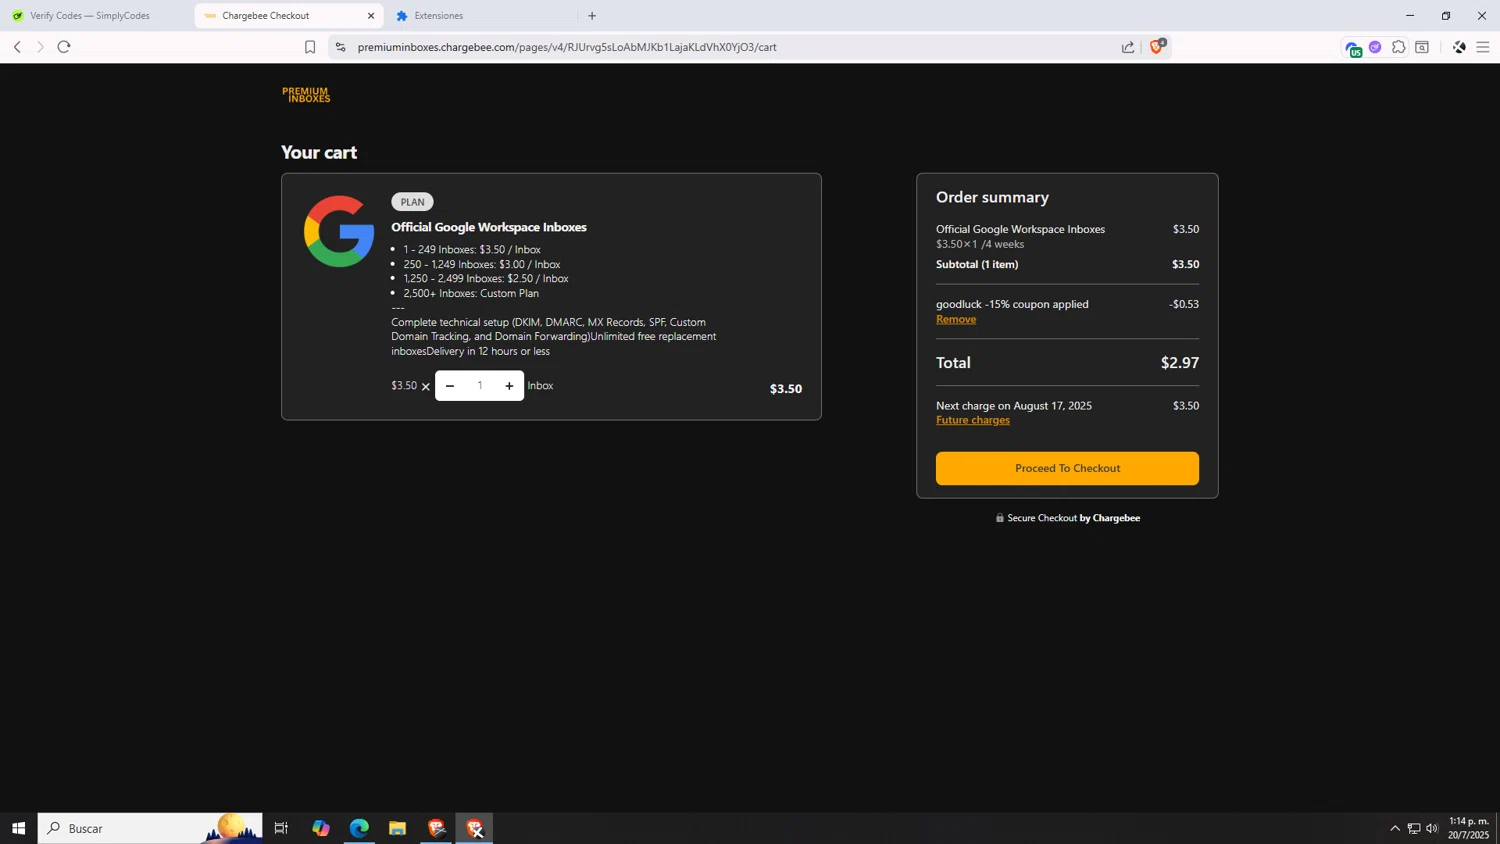Click Proceed To Checkout button
The width and height of the screenshot is (1500, 844).
(x=1067, y=468)
